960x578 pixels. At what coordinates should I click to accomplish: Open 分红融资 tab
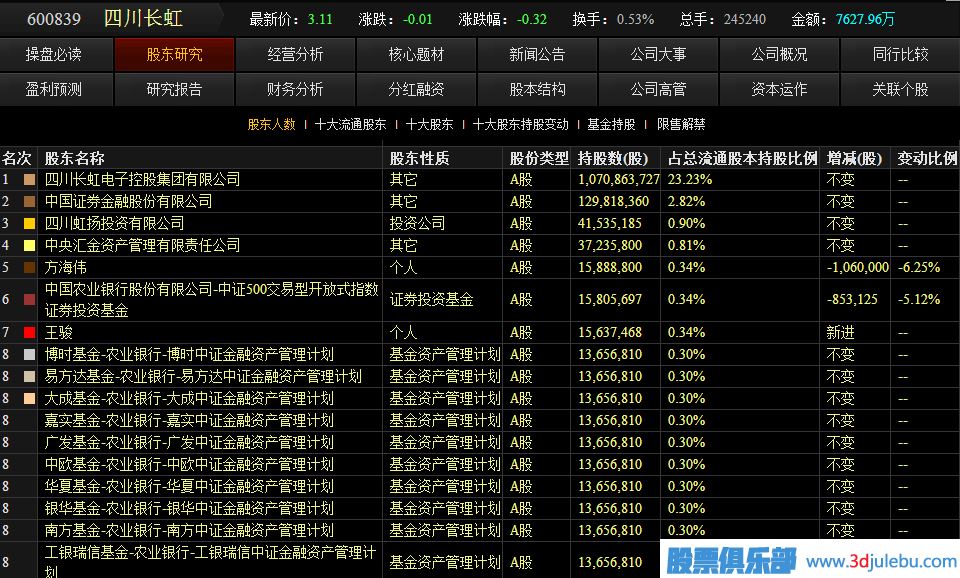pyautogui.click(x=416, y=89)
